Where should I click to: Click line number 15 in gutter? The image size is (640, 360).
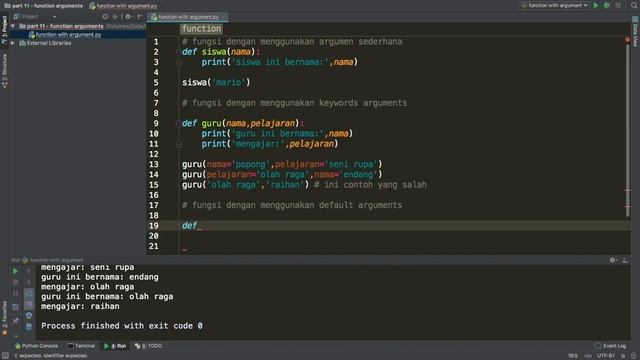pyautogui.click(x=153, y=185)
